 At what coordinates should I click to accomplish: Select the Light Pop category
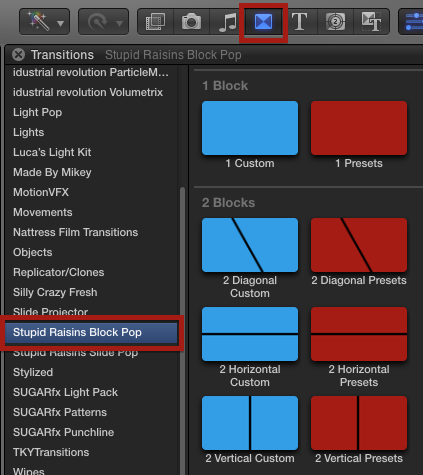point(37,112)
